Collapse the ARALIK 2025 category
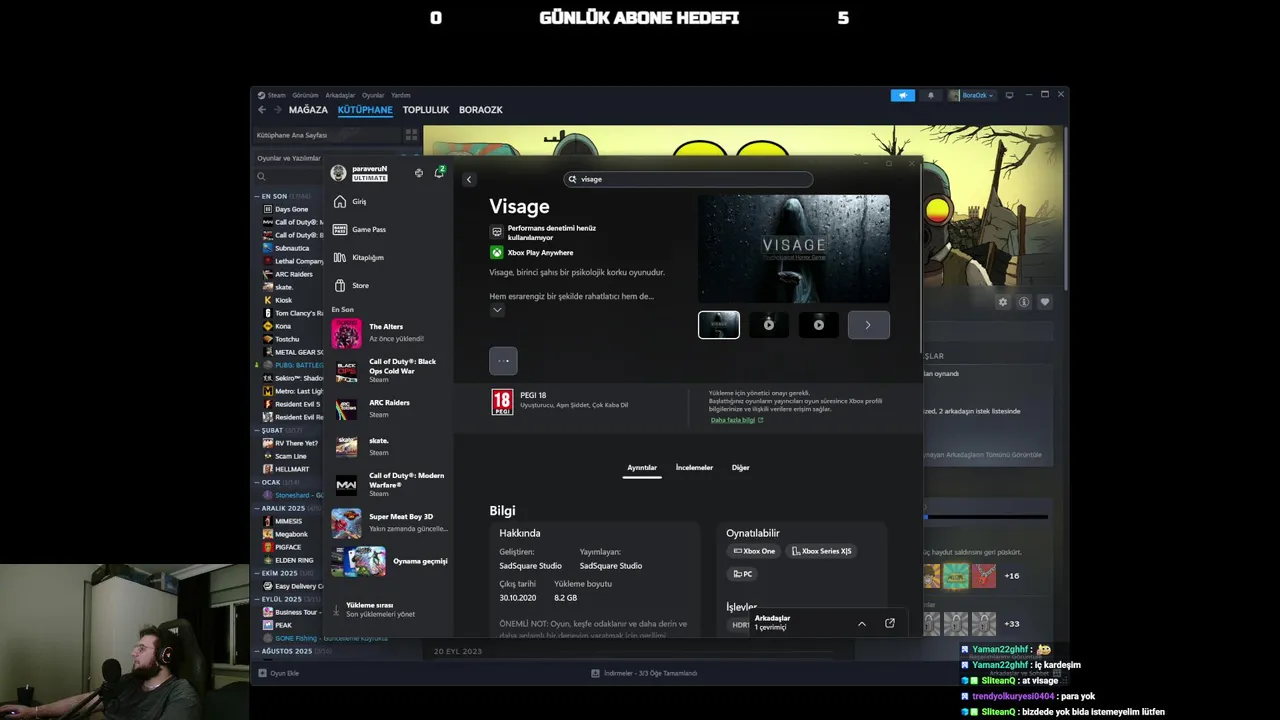 coord(257,508)
